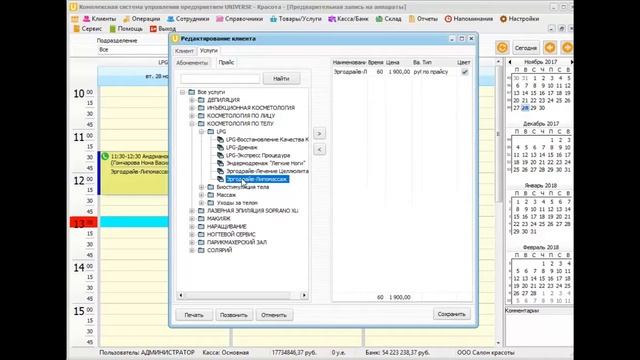
Task: Click the Подразделение dropdown showing Все
Action: (133, 50)
